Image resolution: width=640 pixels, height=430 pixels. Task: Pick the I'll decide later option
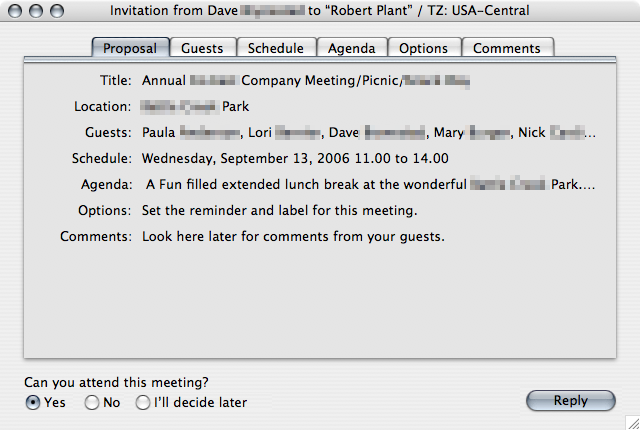click(x=143, y=403)
